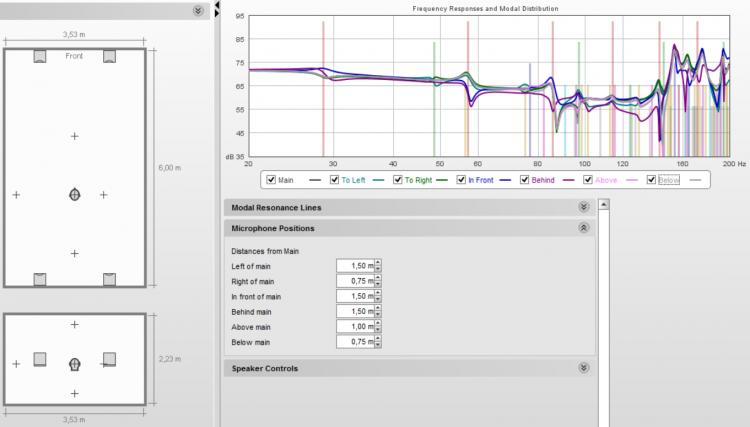Click the settings panel scrollbar up arrow
Viewport: 750px width, 427px height.
pos(603,205)
